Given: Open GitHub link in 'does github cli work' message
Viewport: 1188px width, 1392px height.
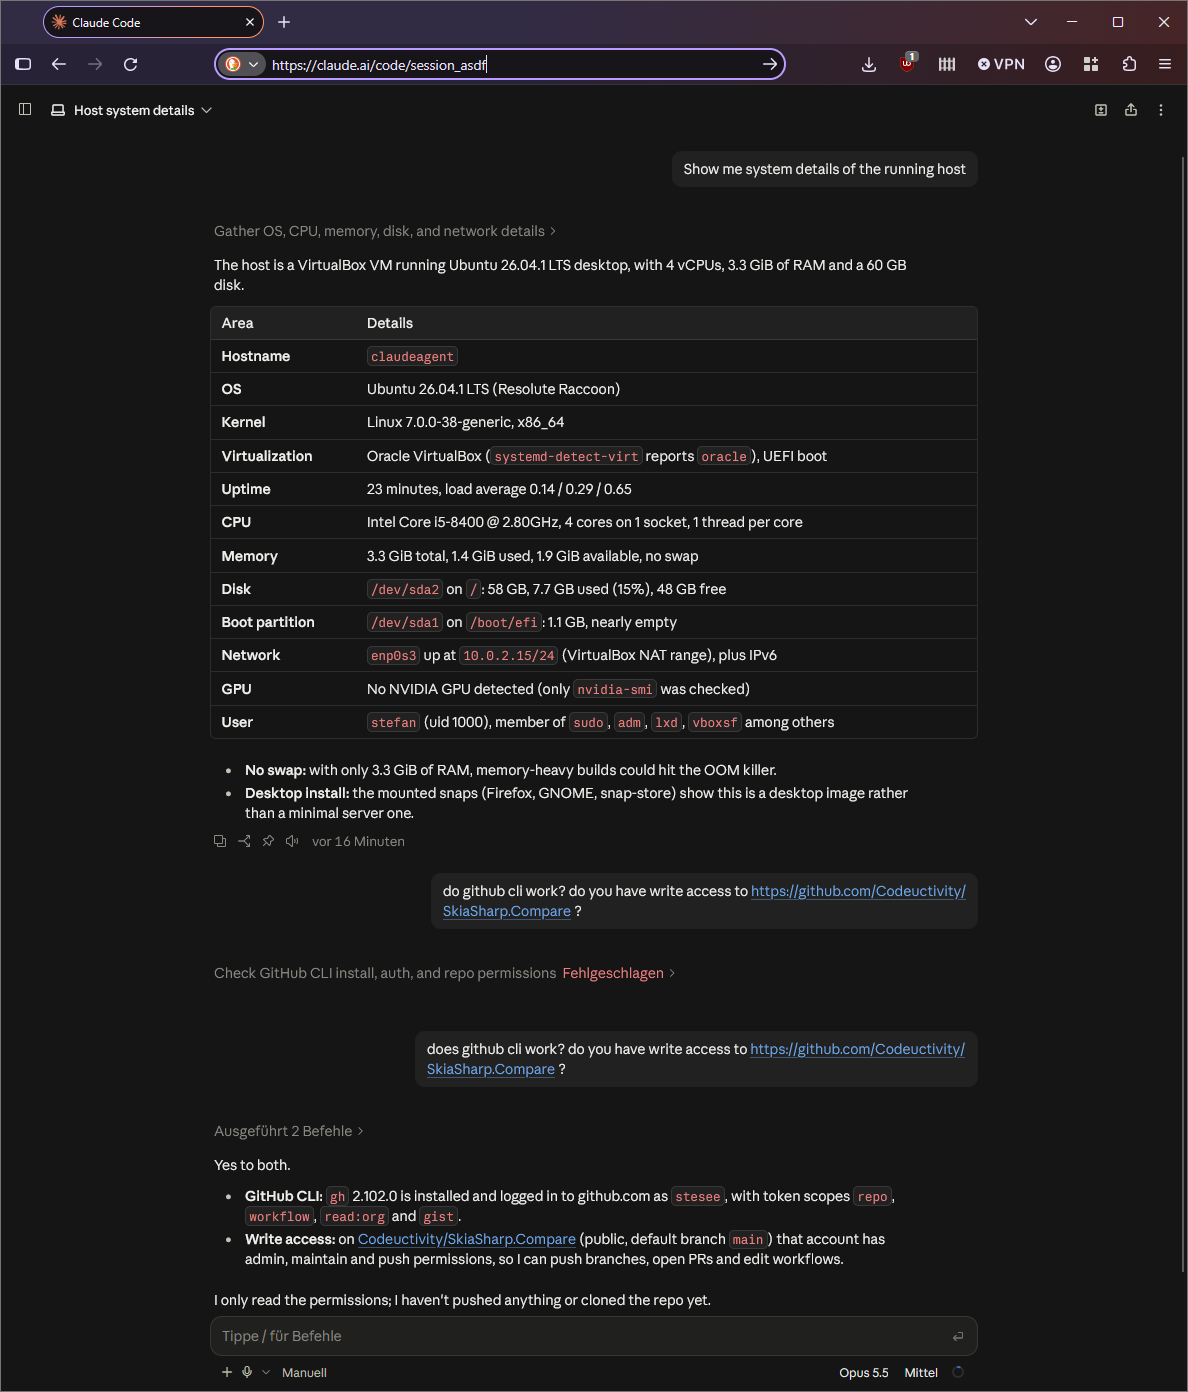Looking at the screenshot, I should click(696, 1059).
